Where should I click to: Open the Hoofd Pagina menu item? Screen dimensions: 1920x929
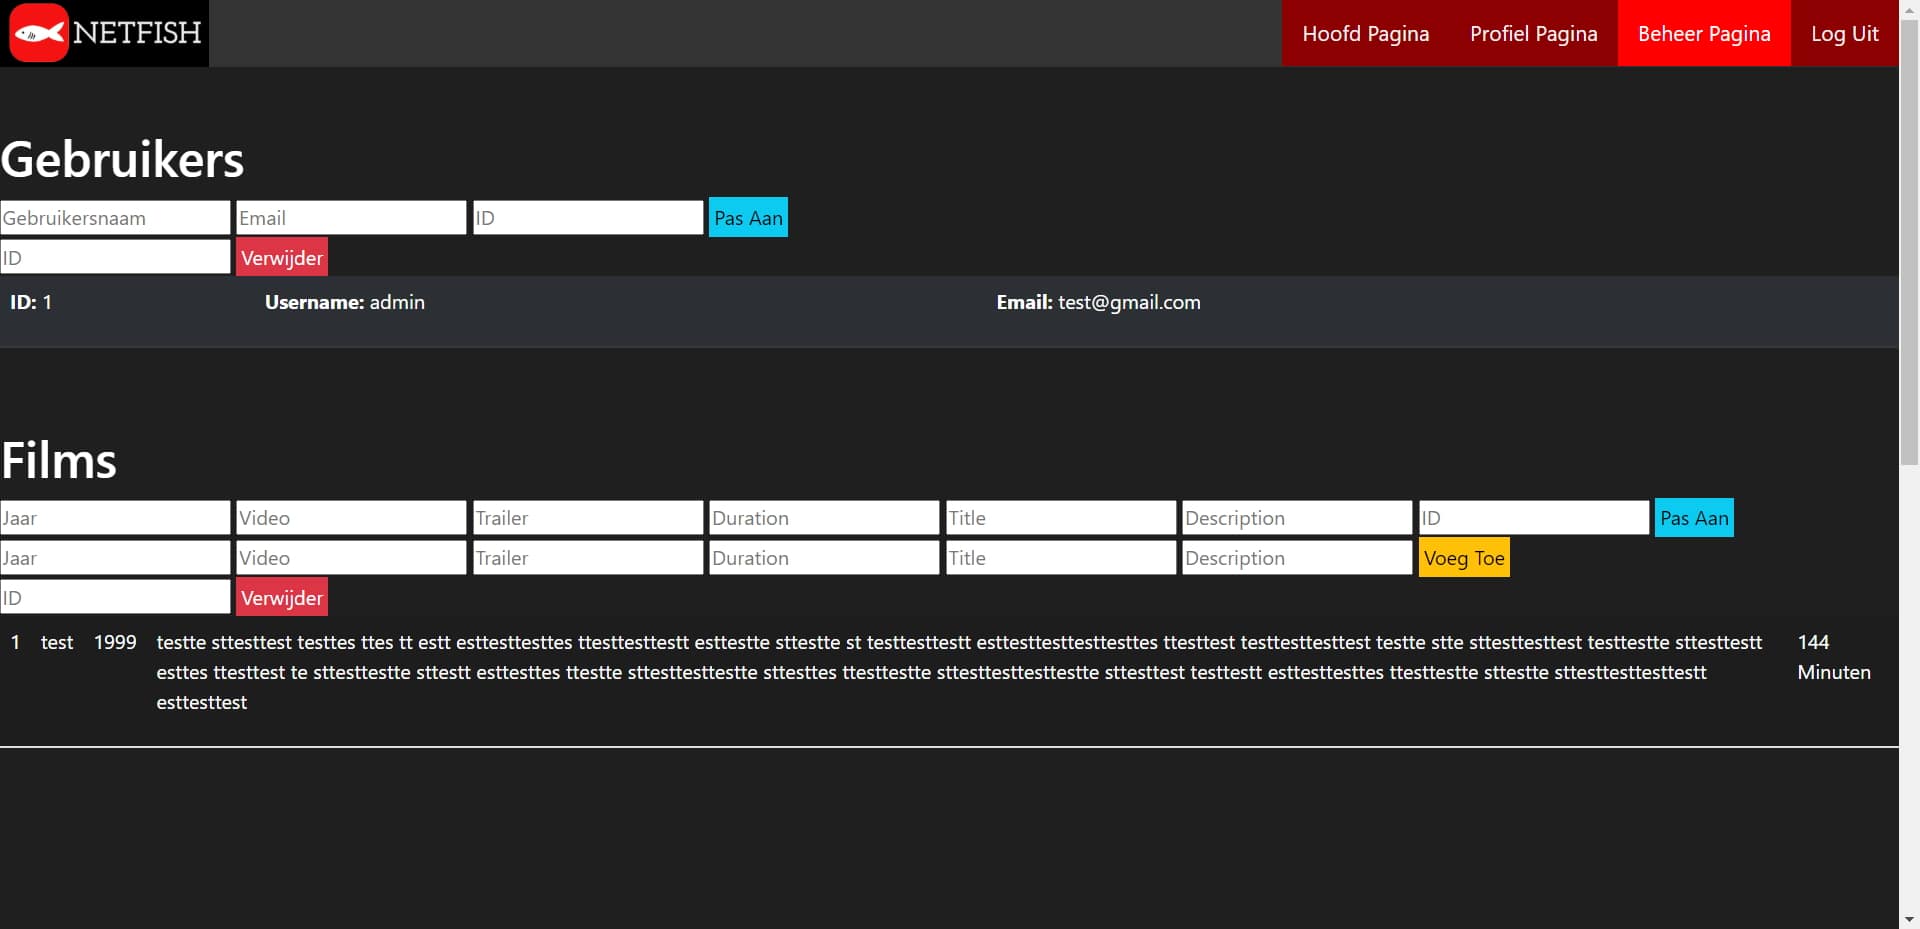[1365, 34]
